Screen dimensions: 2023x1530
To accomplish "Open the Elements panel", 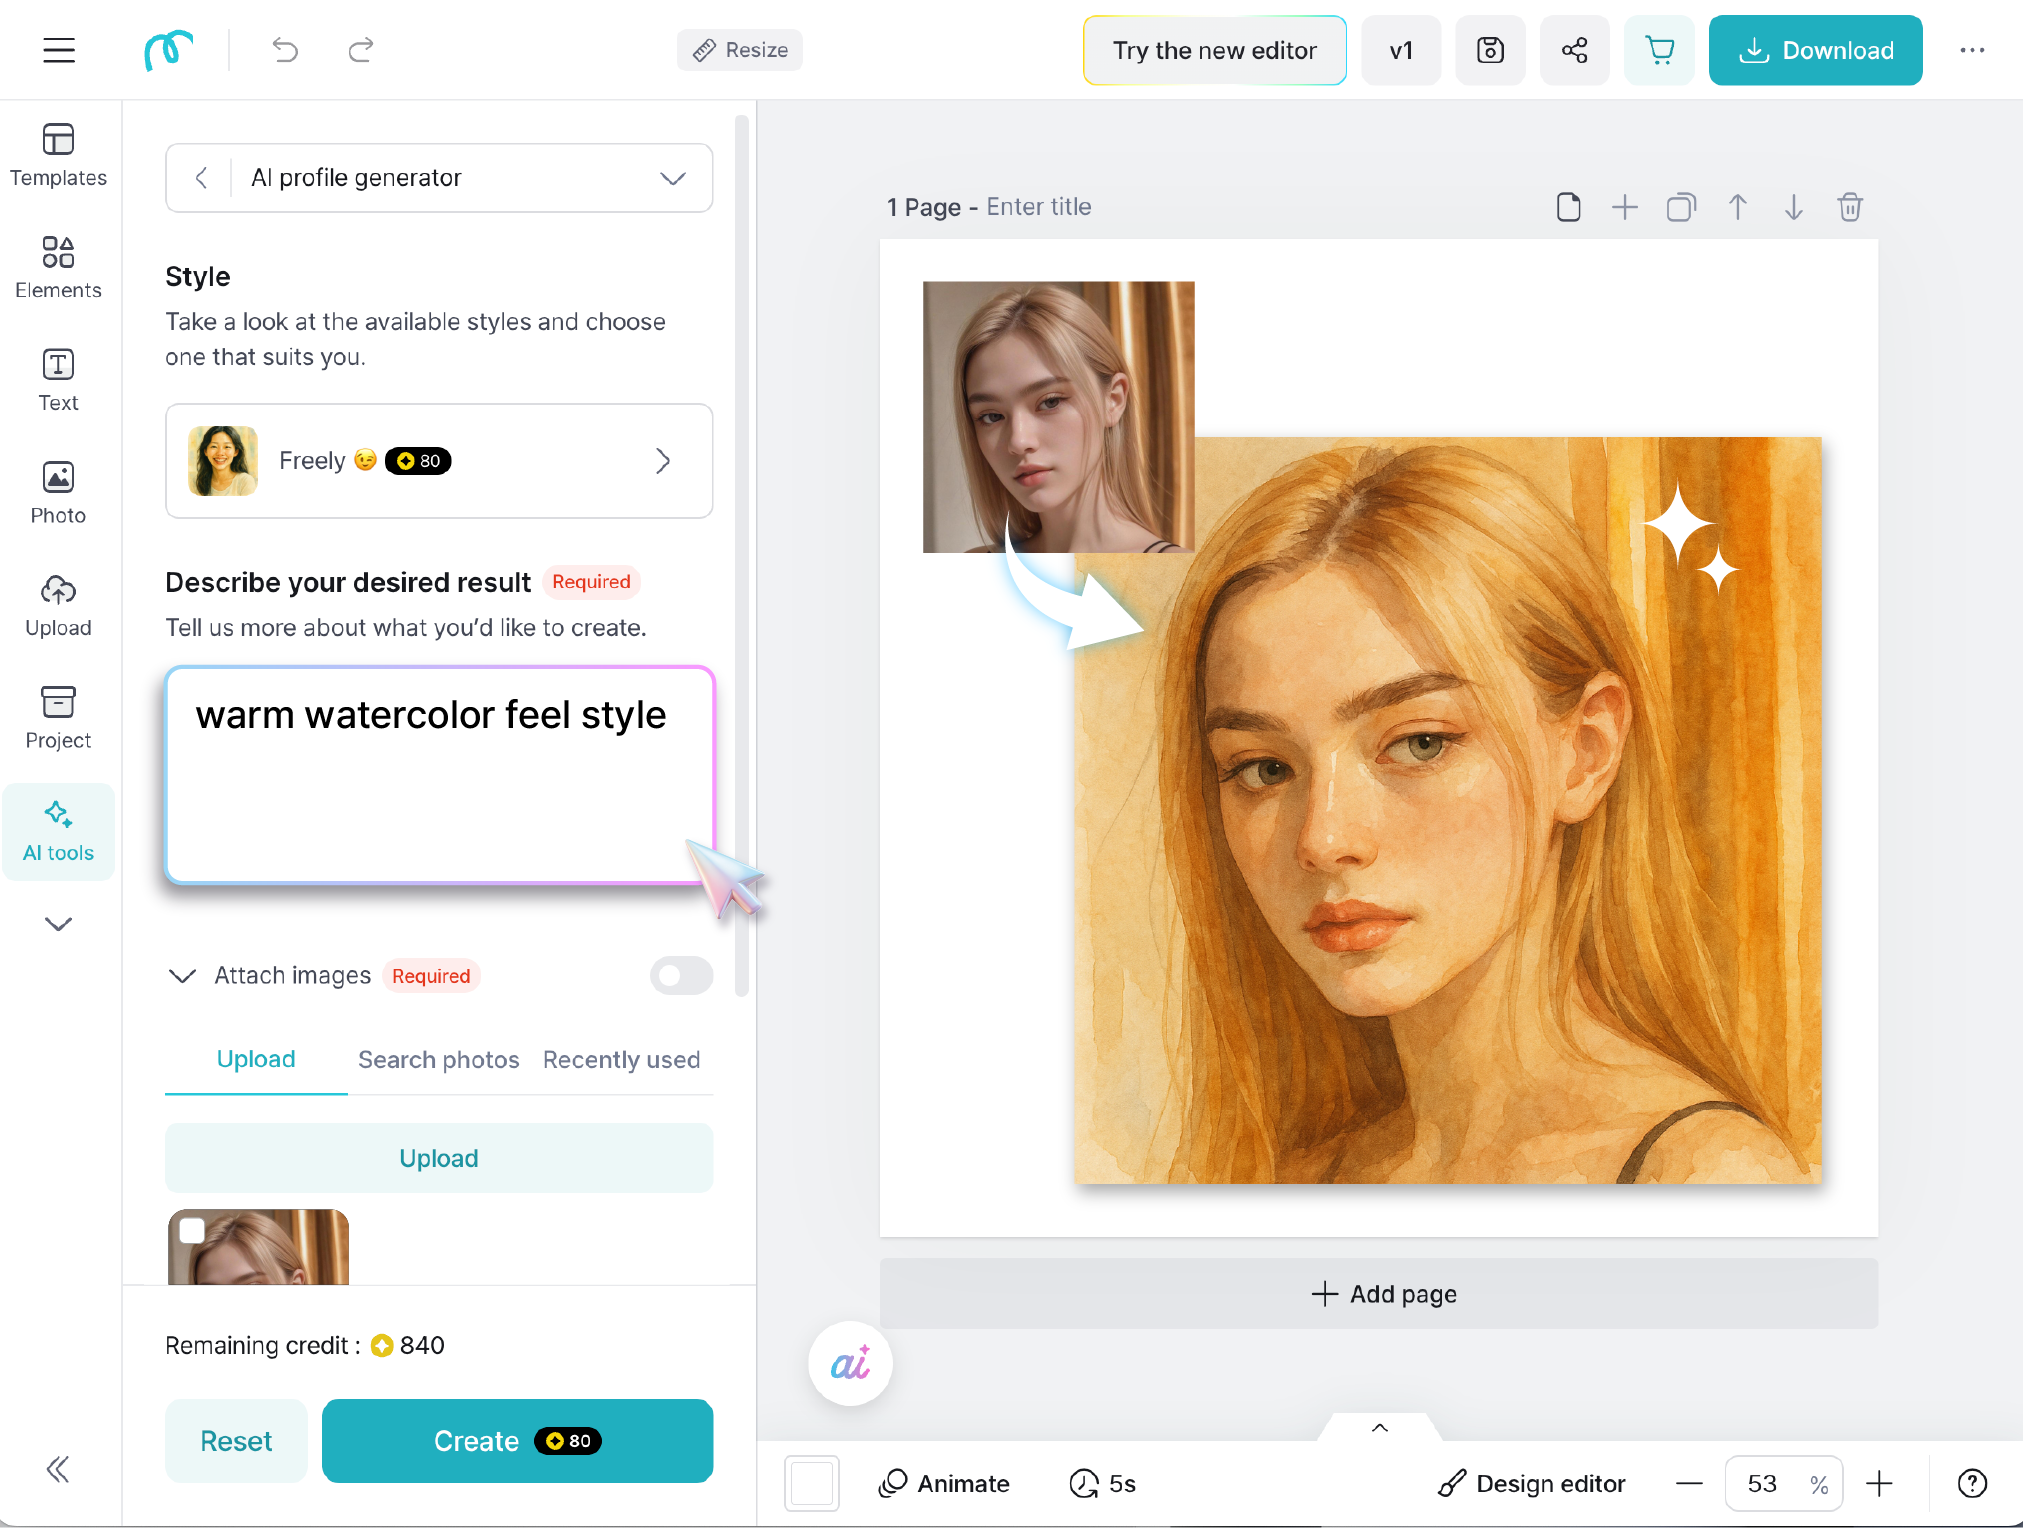I will pos(58,268).
